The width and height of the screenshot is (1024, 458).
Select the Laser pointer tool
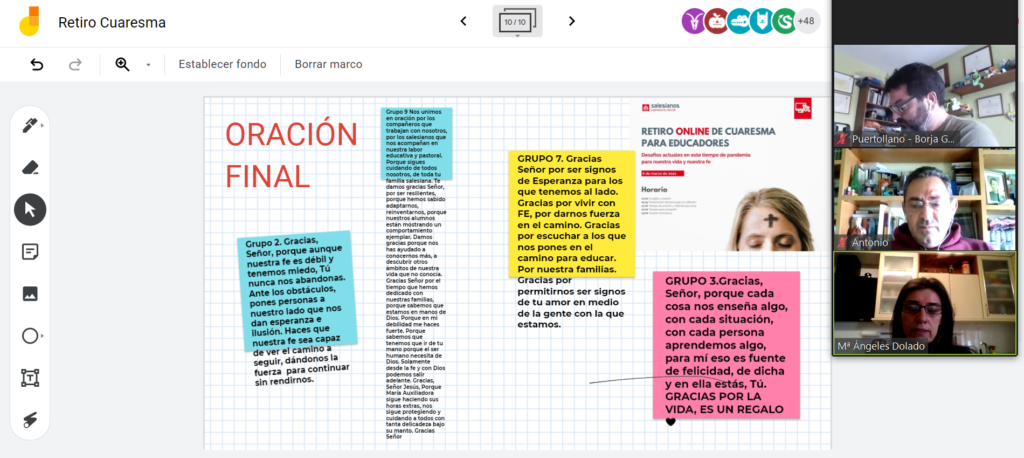pos(30,420)
